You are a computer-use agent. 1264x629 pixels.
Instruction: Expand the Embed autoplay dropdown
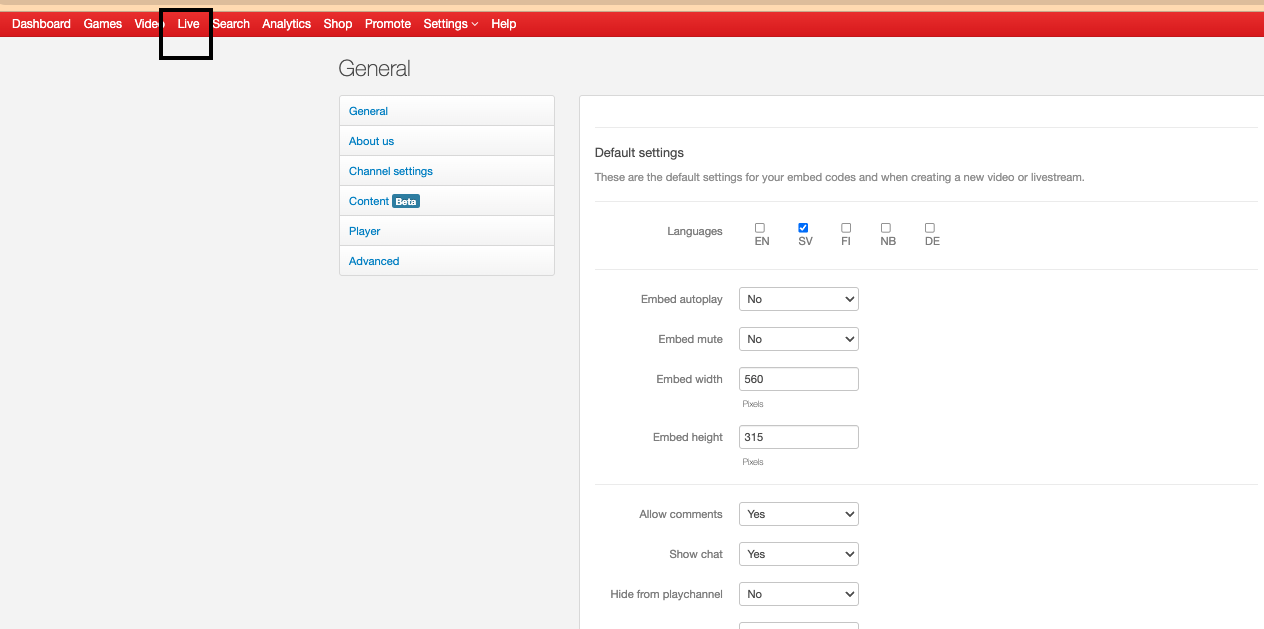798,299
